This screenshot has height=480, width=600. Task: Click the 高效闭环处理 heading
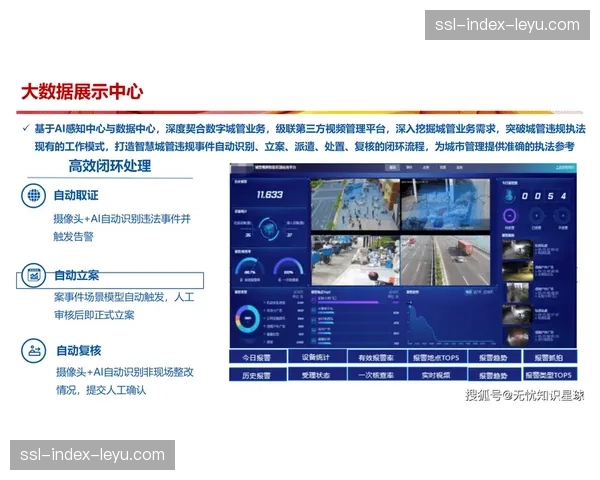pos(110,166)
